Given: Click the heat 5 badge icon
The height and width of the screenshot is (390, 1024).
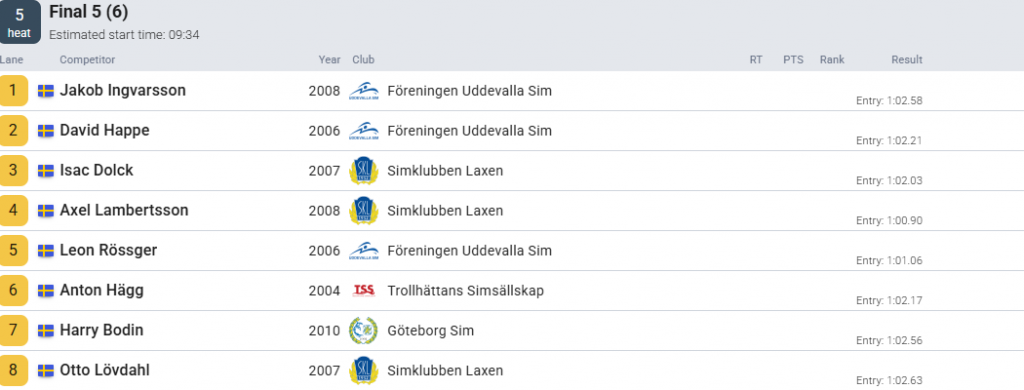Looking at the screenshot, I should click(x=20, y=22).
